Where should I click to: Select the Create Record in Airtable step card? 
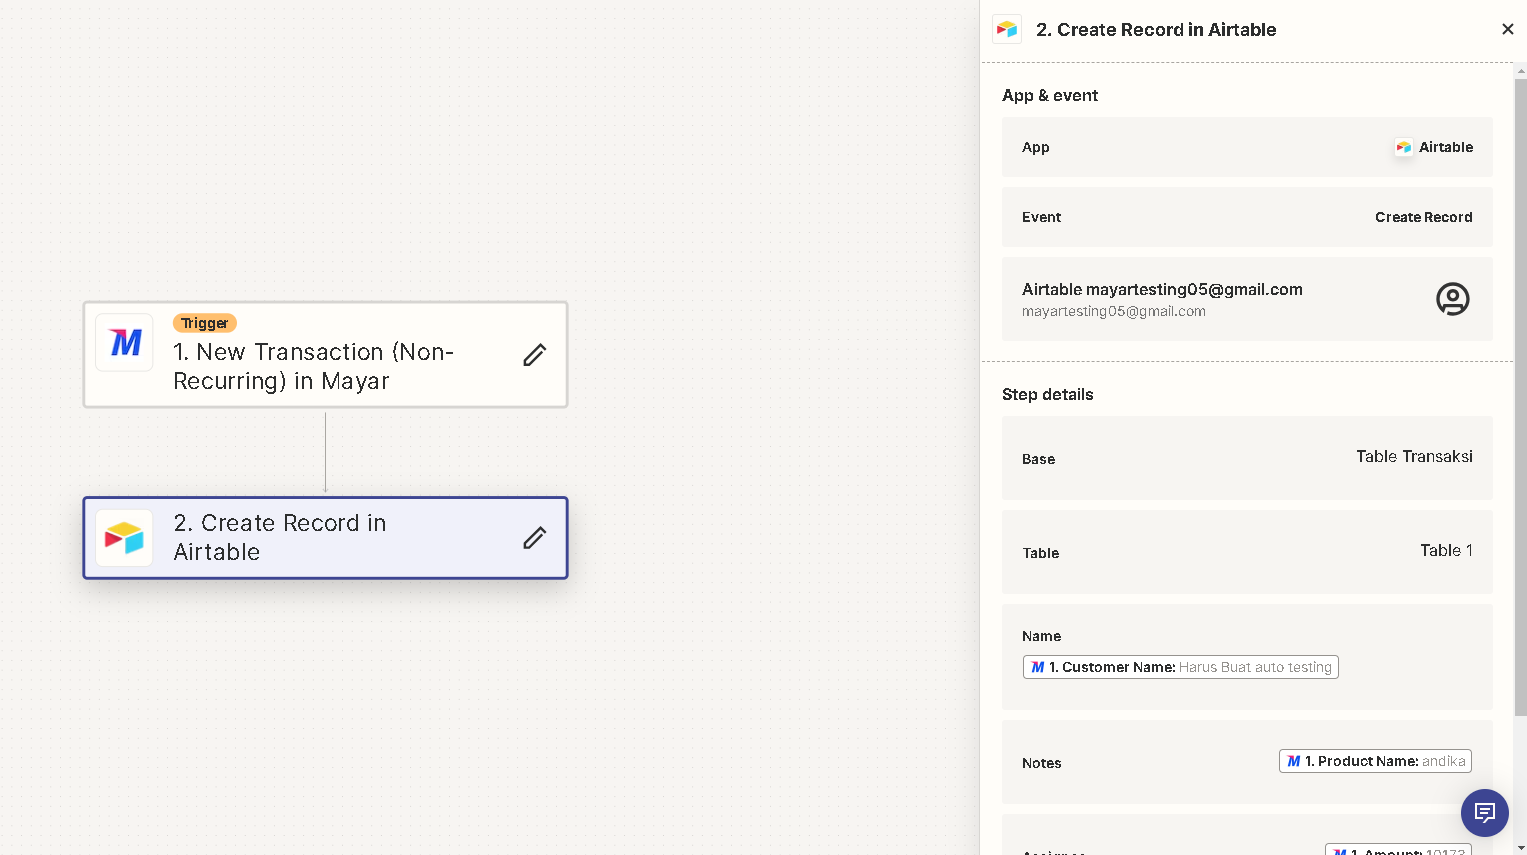click(325, 538)
